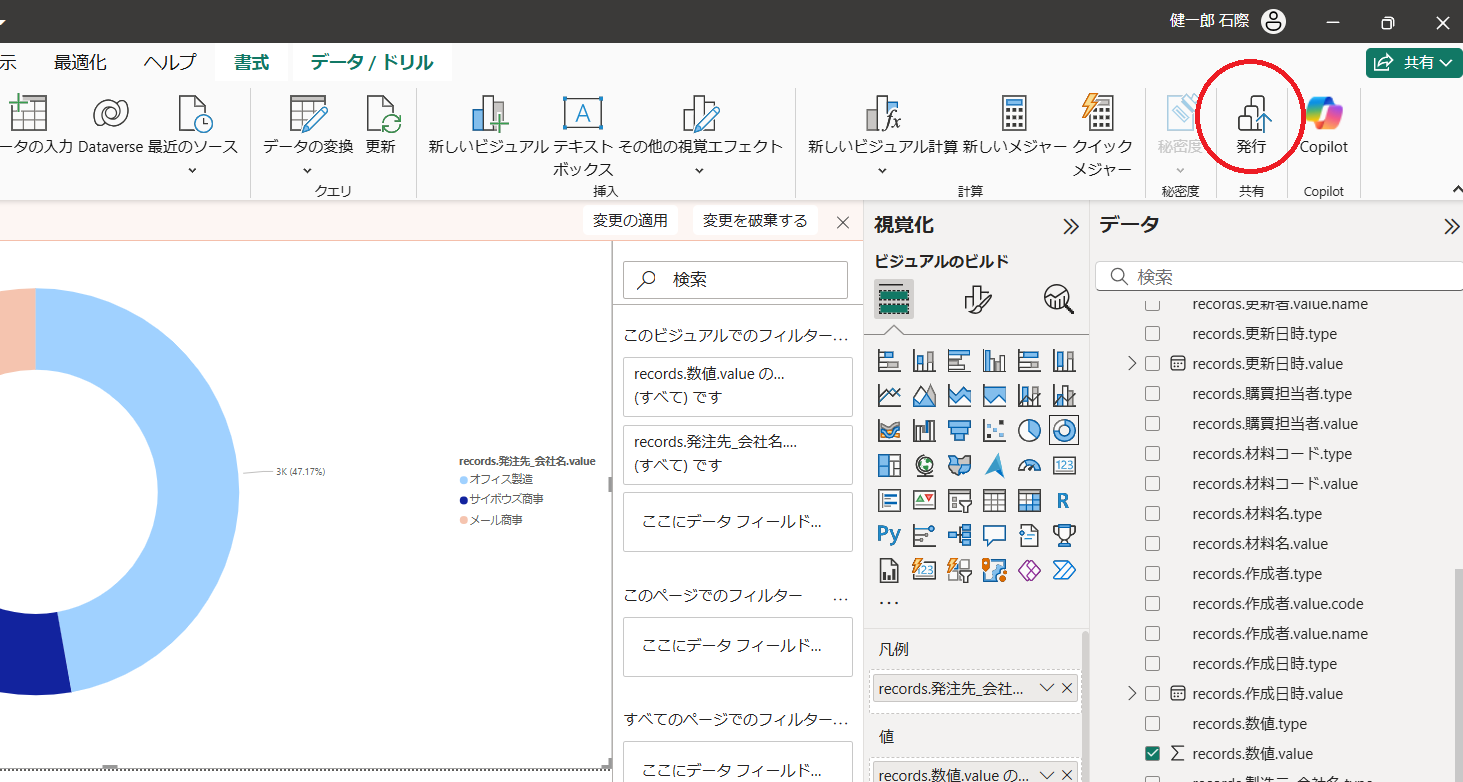Check the records.材料名.value field

pyautogui.click(x=1152, y=543)
